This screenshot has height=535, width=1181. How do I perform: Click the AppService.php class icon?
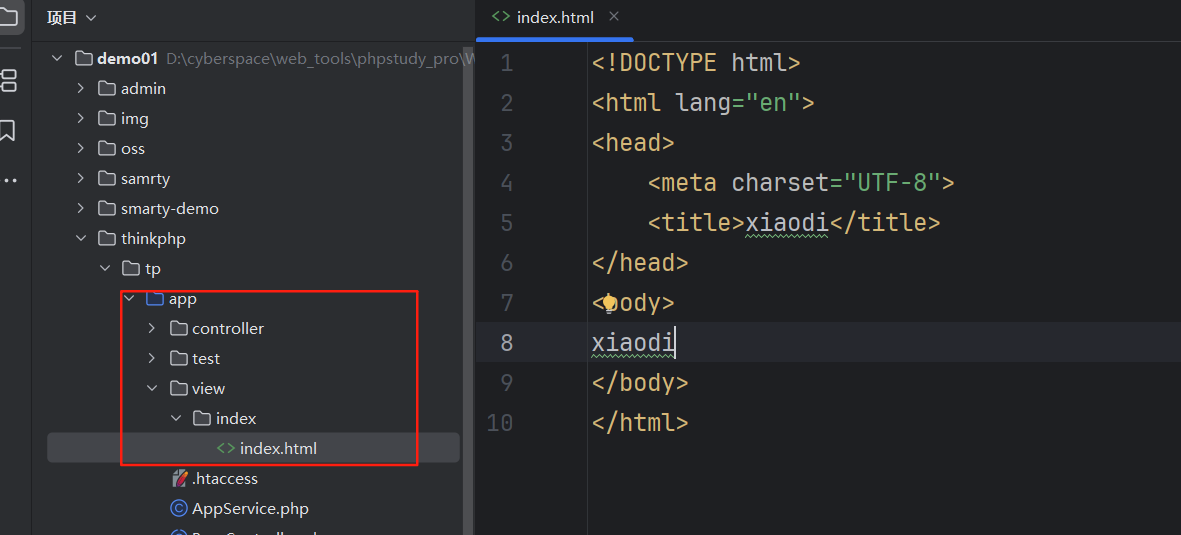tap(179, 509)
